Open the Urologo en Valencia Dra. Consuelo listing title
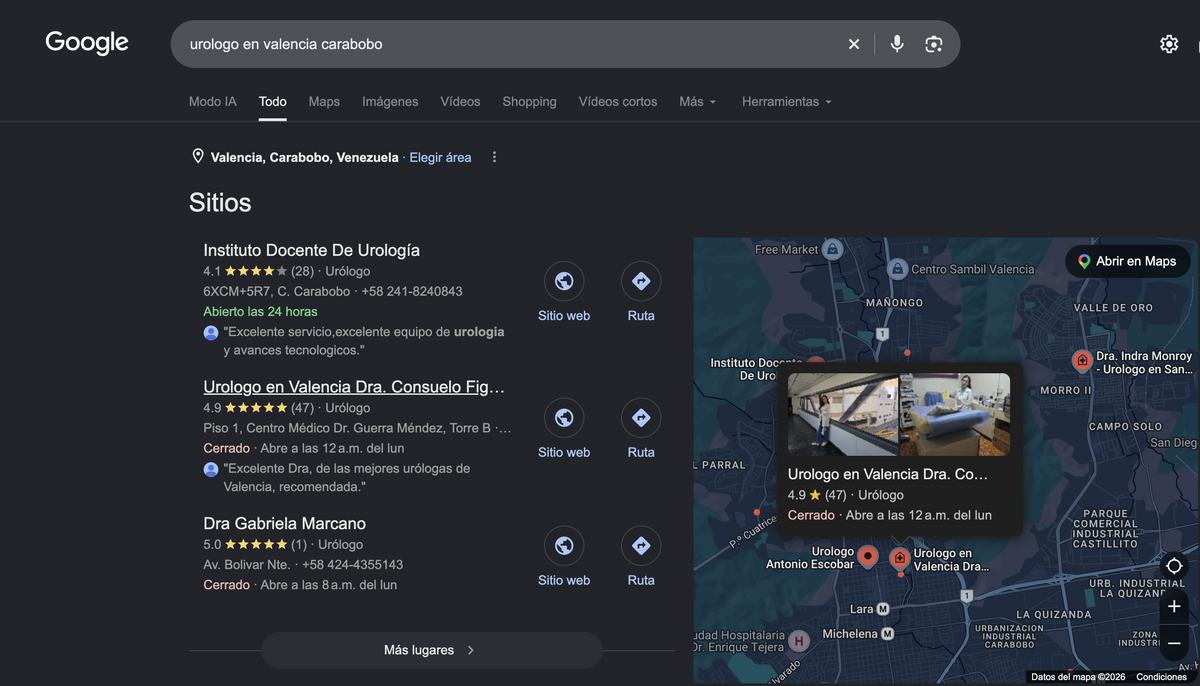1200x686 pixels. (354, 387)
